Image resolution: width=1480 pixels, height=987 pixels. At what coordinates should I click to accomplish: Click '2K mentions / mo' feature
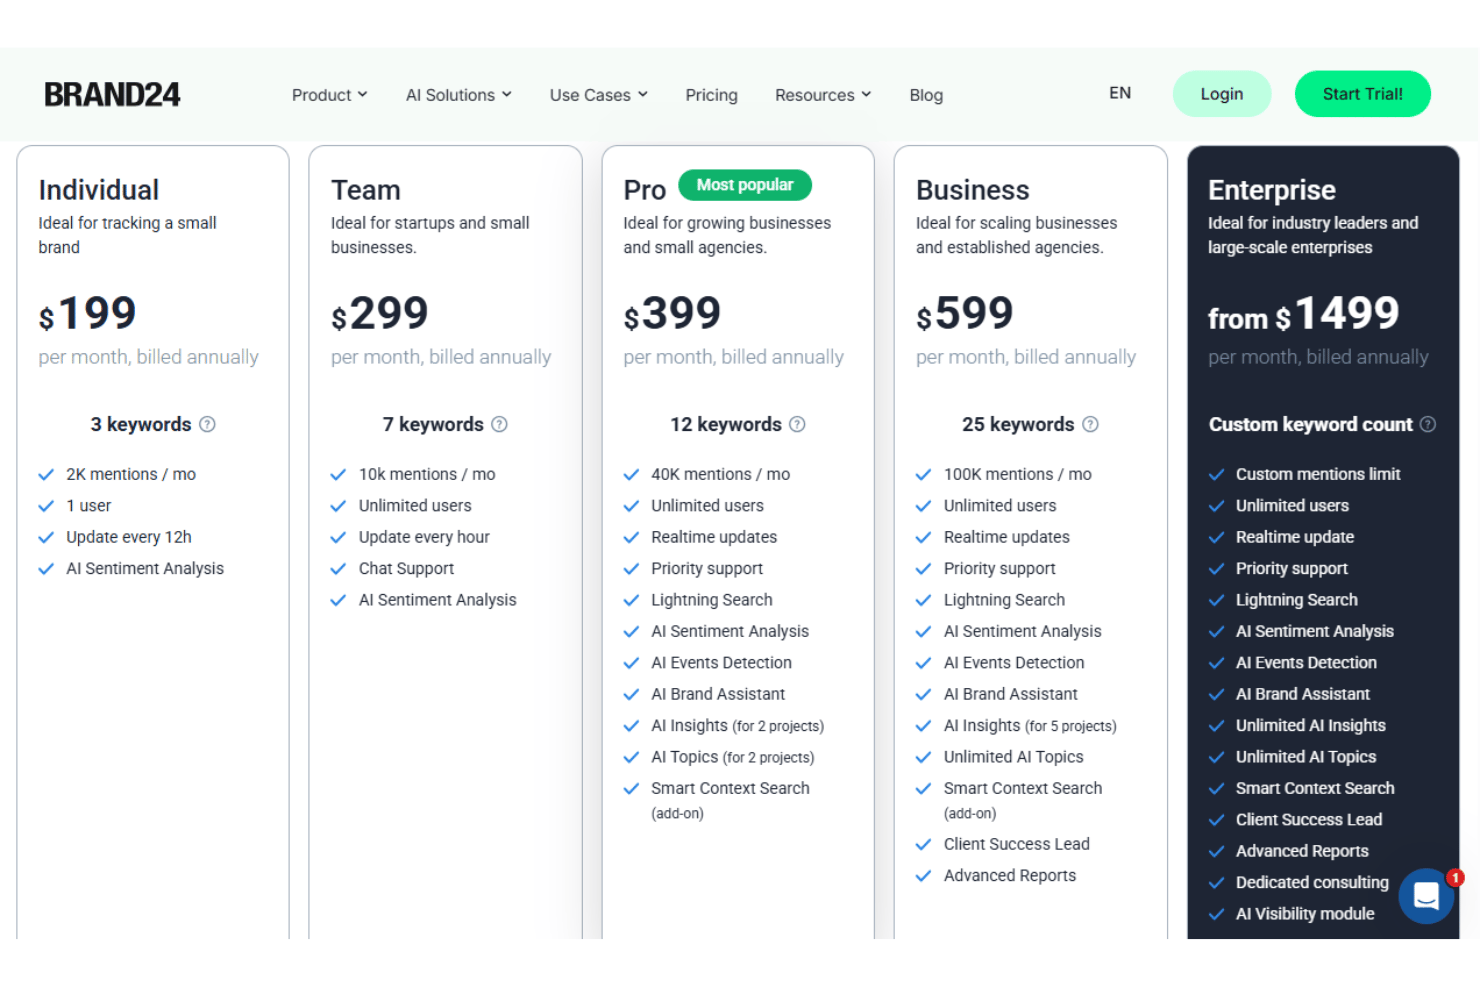(x=131, y=474)
